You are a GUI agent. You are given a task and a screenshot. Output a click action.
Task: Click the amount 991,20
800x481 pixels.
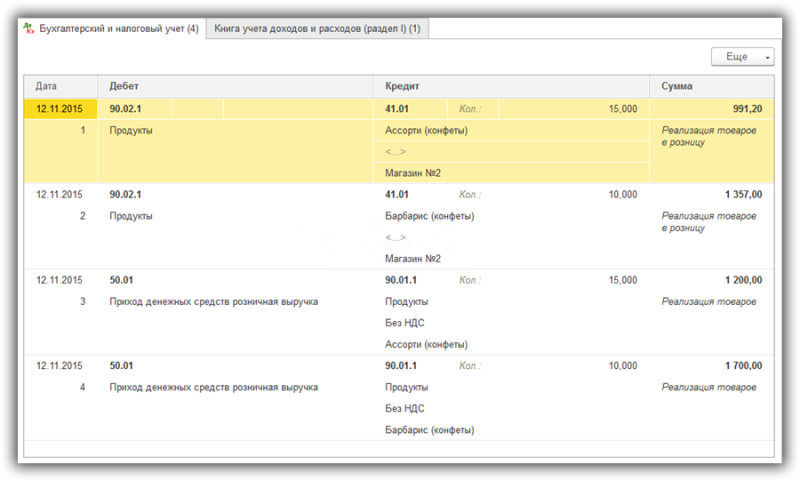tap(747, 109)
